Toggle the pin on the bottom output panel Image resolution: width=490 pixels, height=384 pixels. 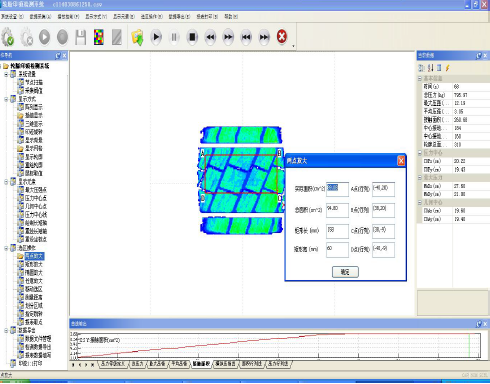[479, 324]
